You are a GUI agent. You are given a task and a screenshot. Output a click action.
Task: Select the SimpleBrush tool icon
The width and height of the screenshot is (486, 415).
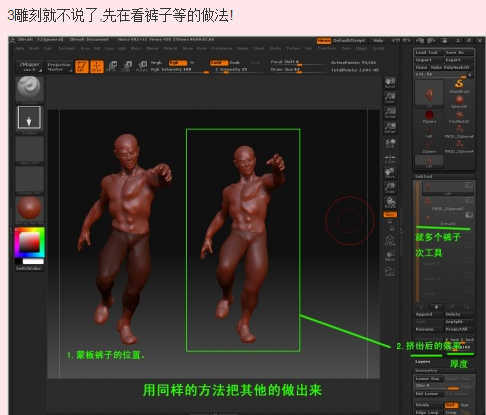pyautogui.click(x=459, y=85)
